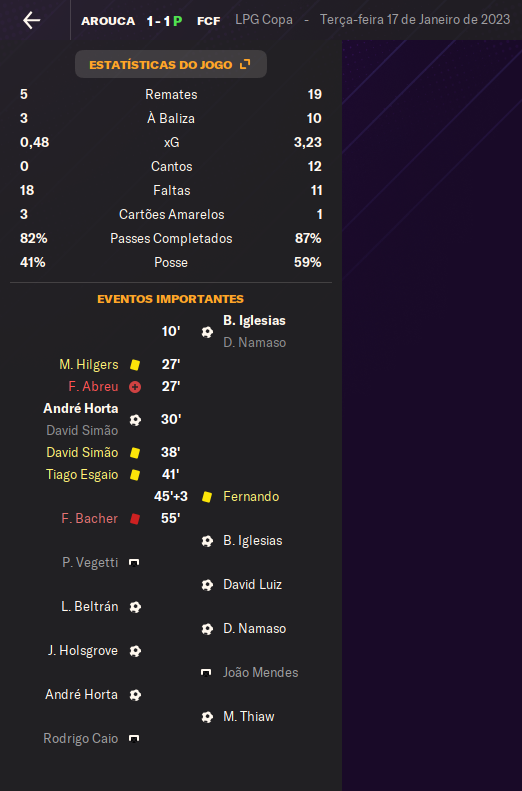Click the xG statistic row label
522x791 pixels.
point(171,142)
